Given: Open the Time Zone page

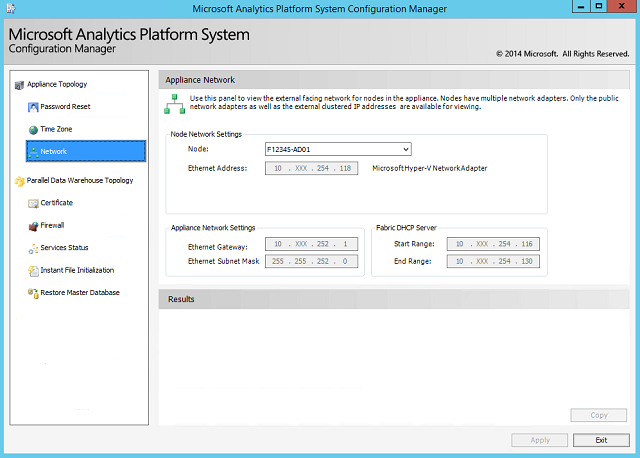Looking at the screenshot, I should 56,129.
